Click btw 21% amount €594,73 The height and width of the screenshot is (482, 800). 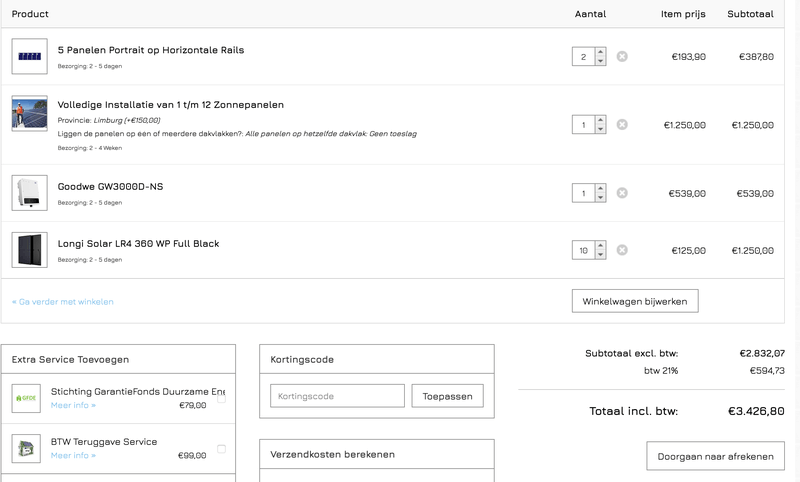tap(767, 370)
